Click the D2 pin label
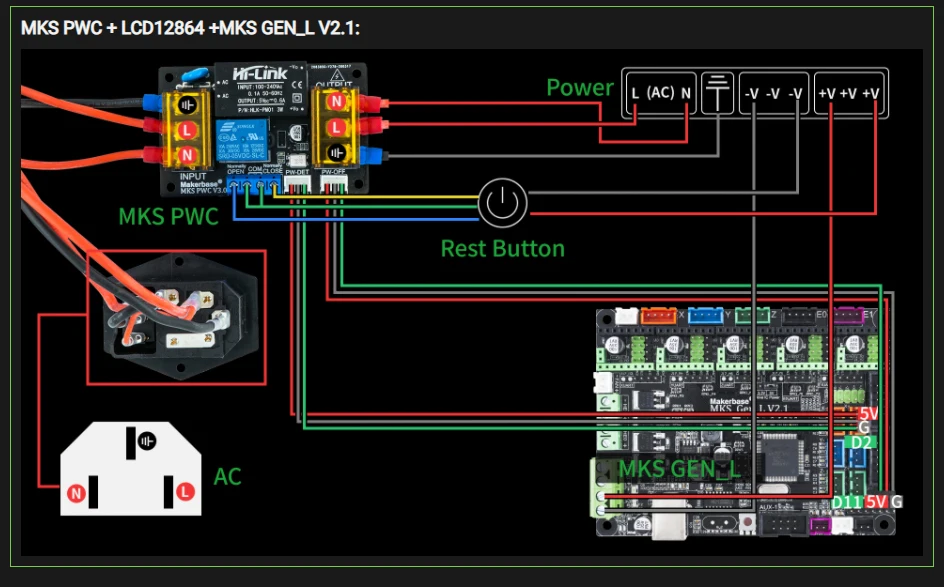Screen dimensions: 944x587 (862, 443)
